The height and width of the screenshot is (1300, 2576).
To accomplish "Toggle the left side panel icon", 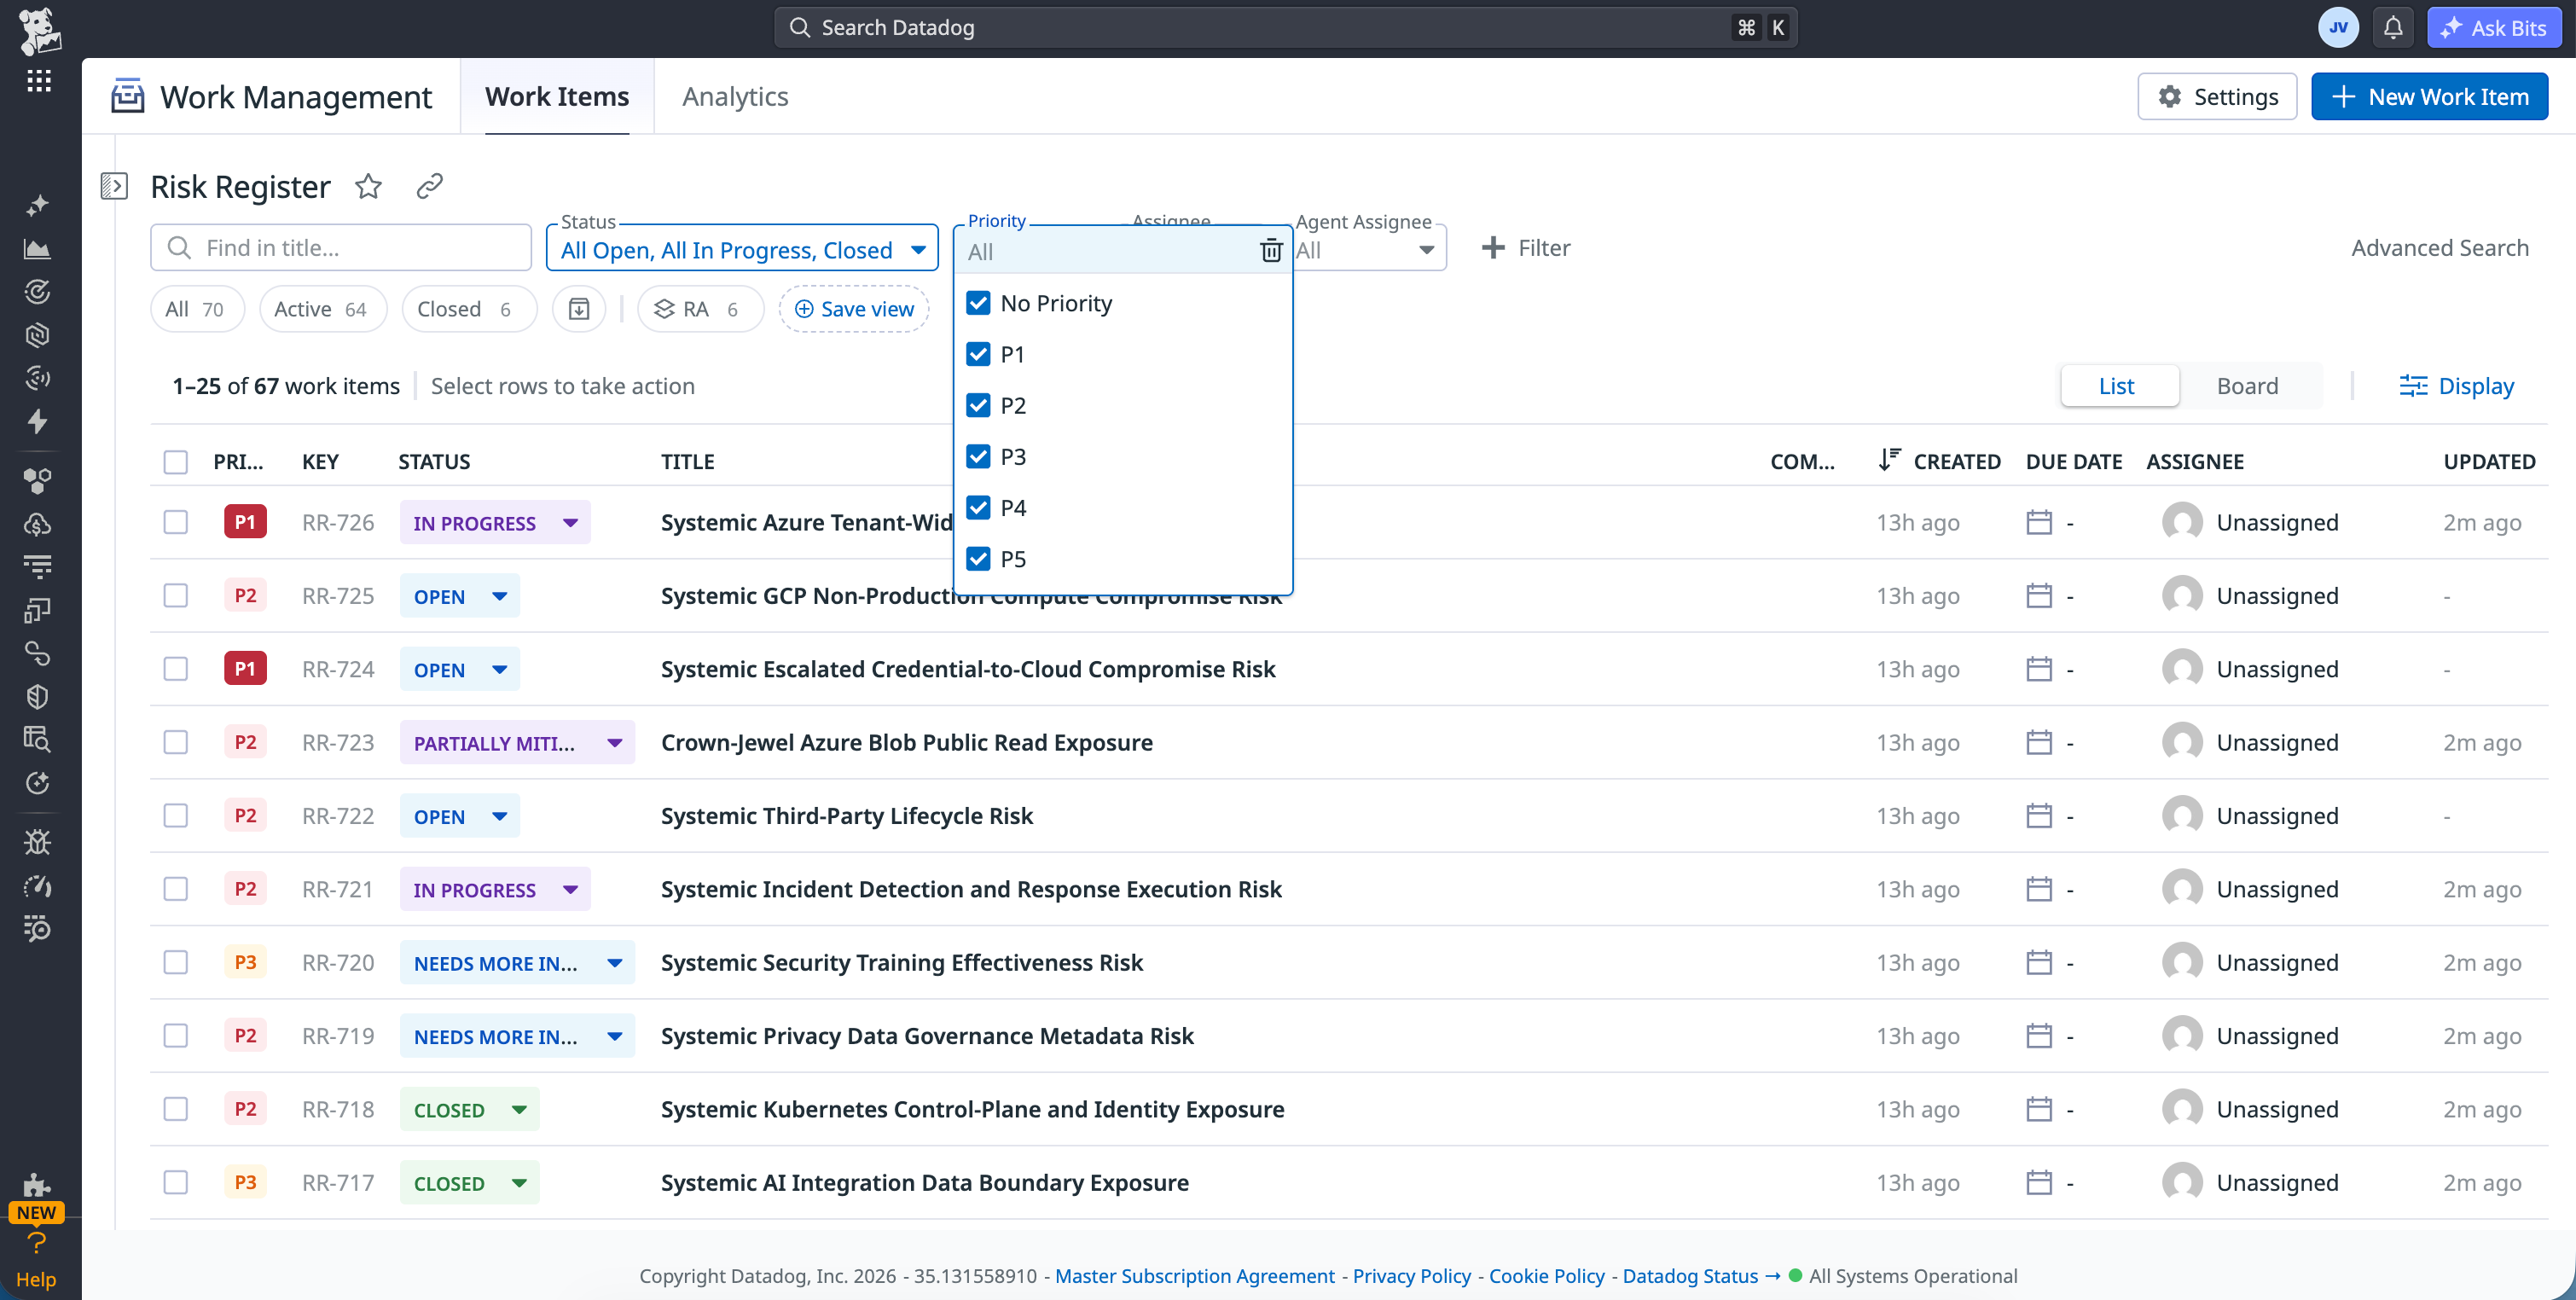I will point(114,186).
